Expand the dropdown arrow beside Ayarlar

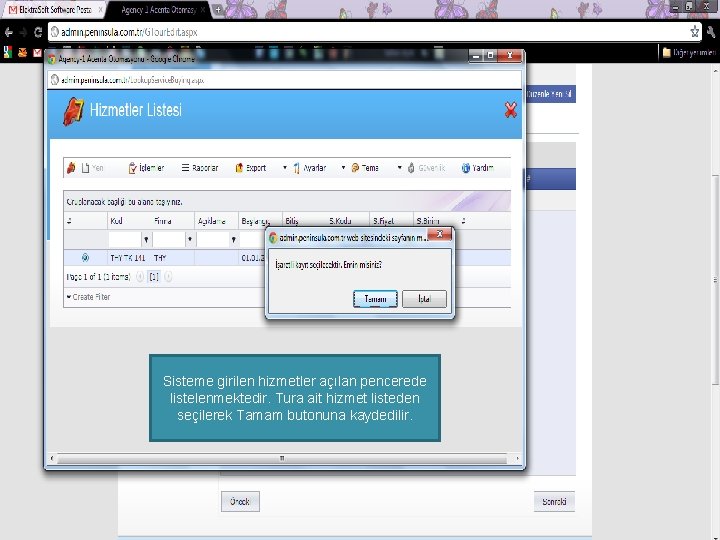(343, 168)
